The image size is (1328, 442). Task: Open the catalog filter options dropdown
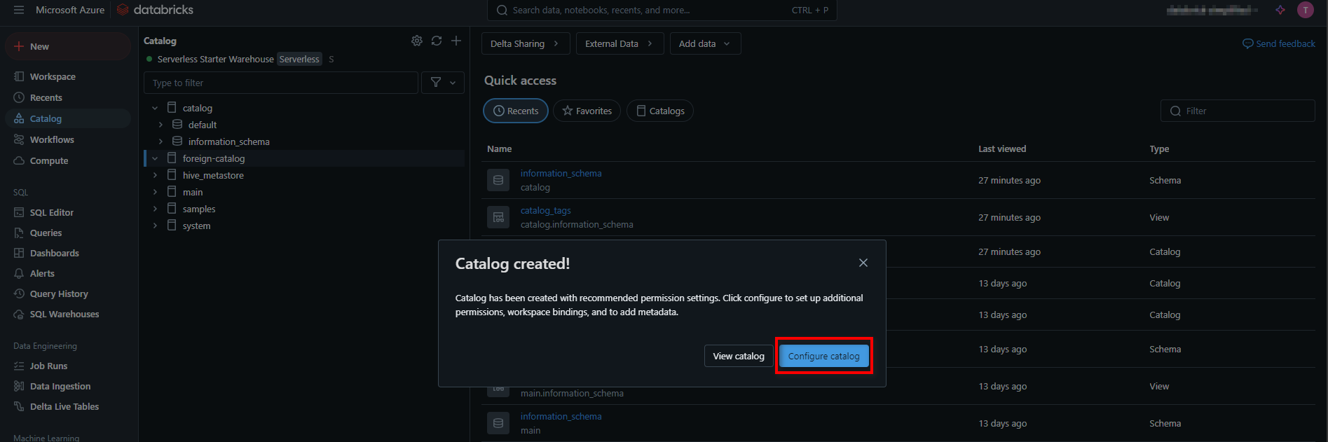443,83
